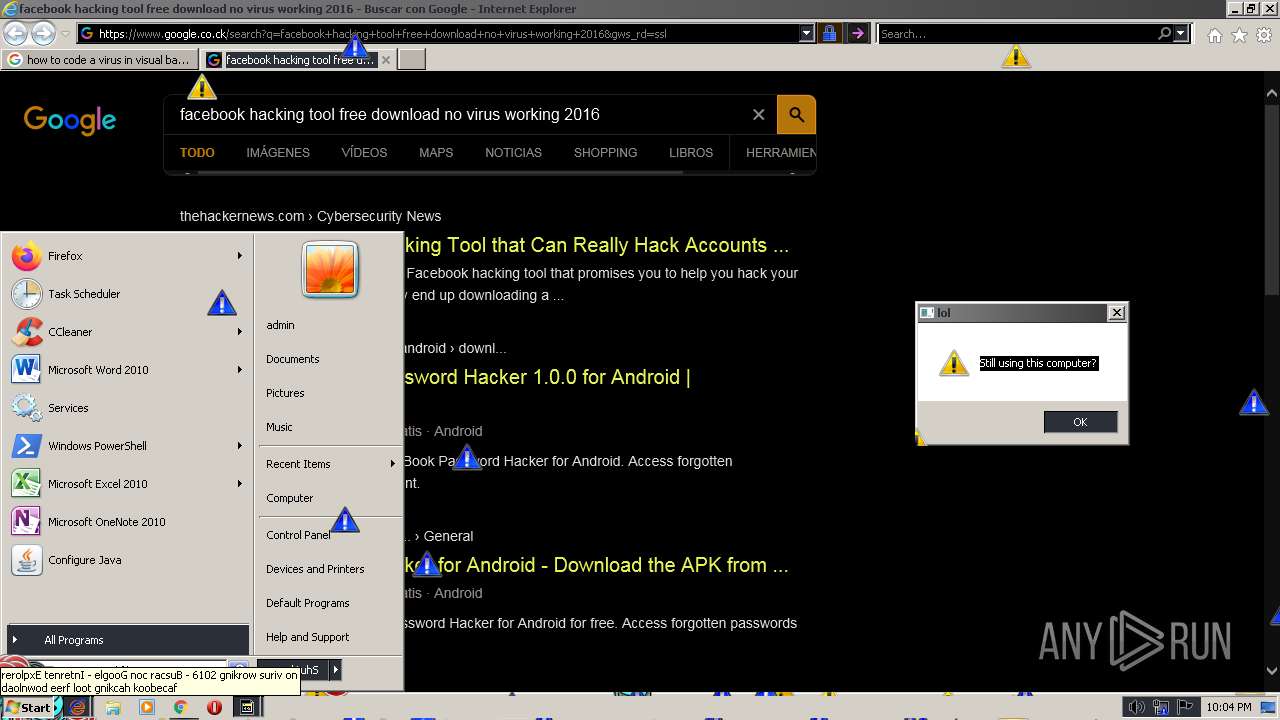Click the volume icon in system tray
The image size is (1280, 720).
1136,707
